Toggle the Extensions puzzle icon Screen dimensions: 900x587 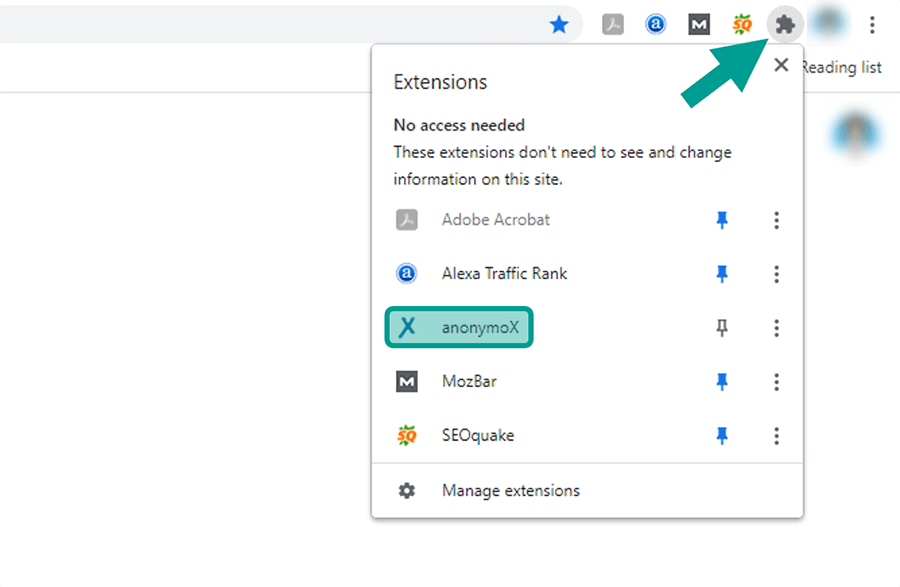coord(785,25)
